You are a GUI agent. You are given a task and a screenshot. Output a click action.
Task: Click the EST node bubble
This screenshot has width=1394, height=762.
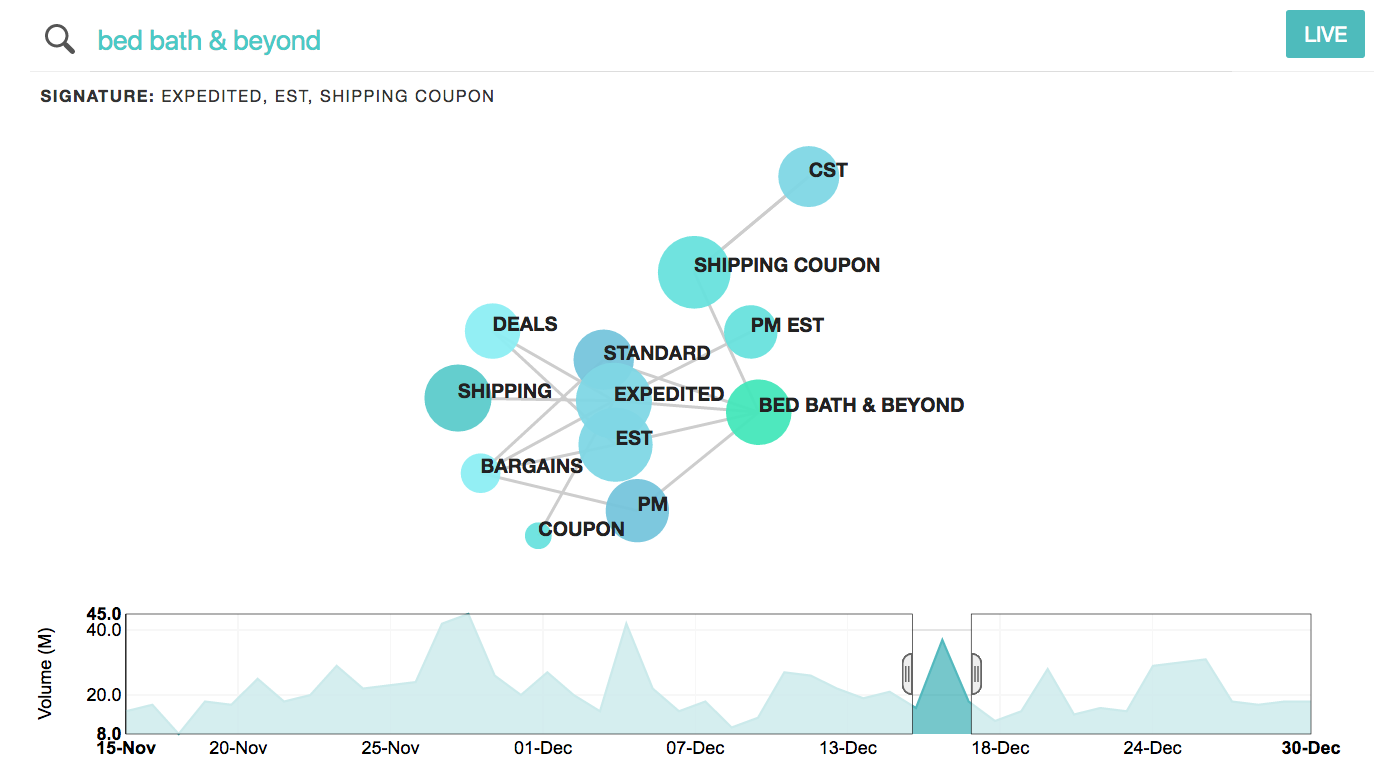pos(616,447)
